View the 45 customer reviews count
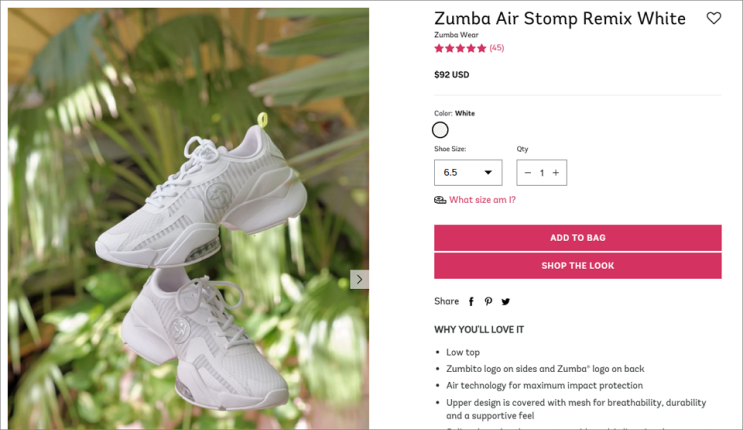 (x=497, y=48)
